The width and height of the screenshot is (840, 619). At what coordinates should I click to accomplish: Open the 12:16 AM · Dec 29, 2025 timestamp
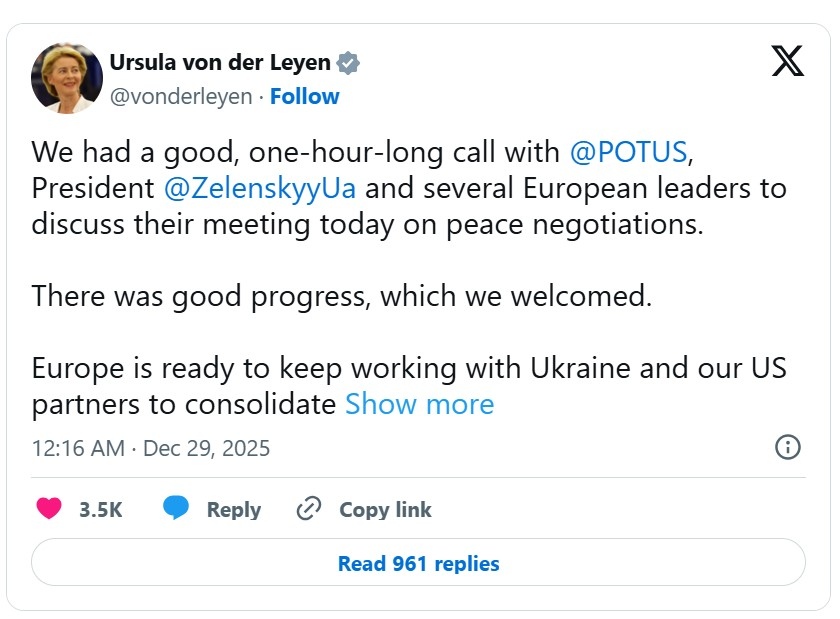point(151,447)
